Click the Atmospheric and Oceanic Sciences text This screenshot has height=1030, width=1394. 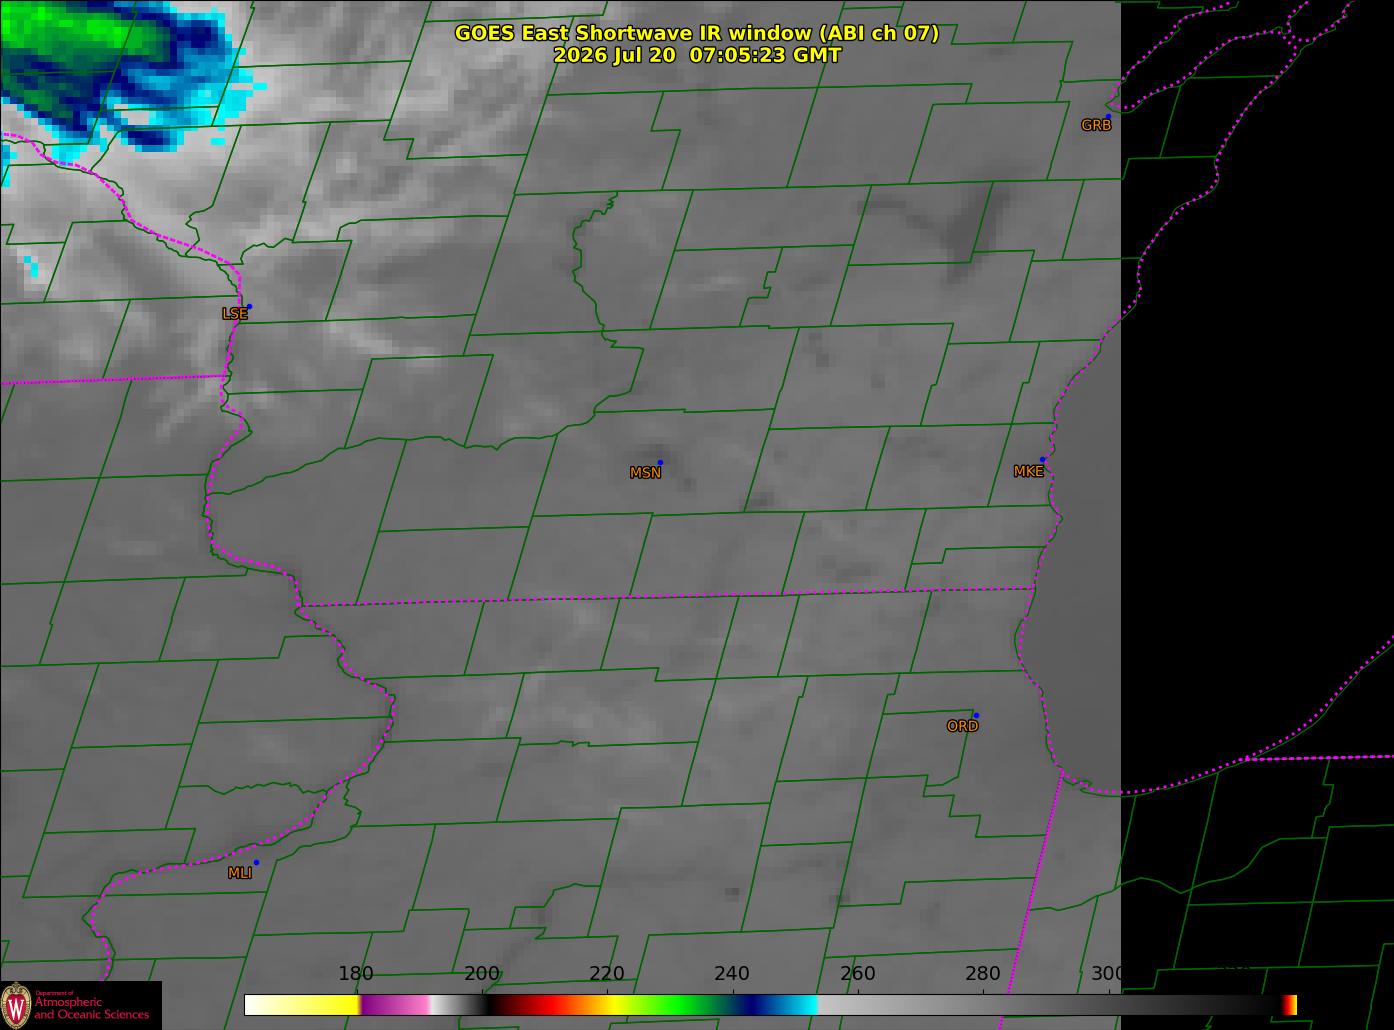point(91,1008)
